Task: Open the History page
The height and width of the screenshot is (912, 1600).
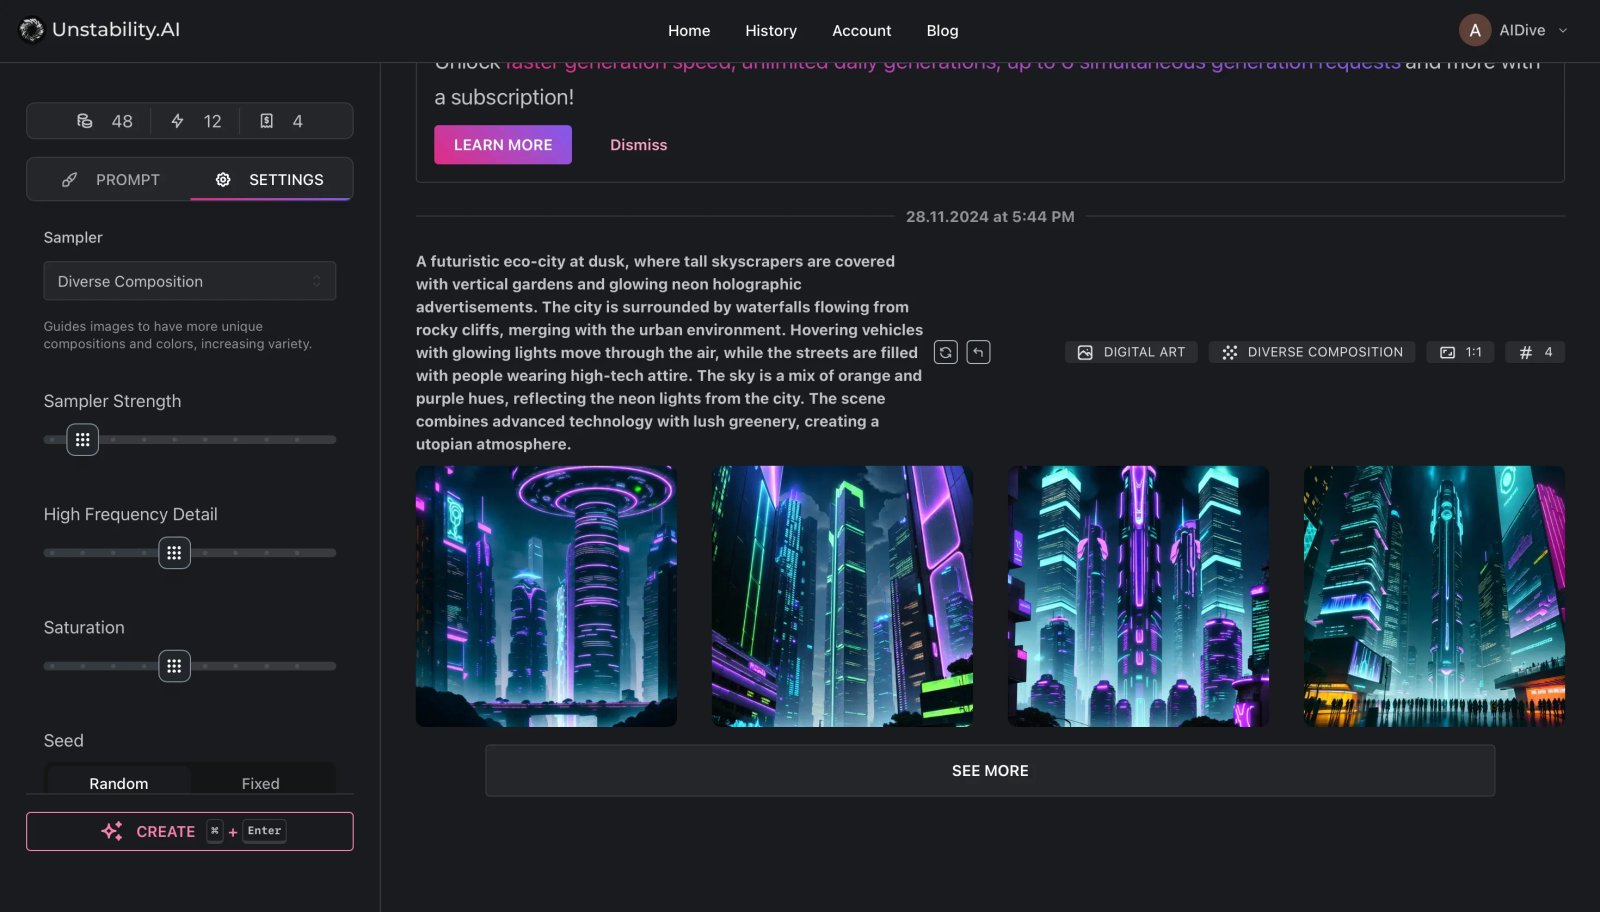Action: click(x=771, y=31)
